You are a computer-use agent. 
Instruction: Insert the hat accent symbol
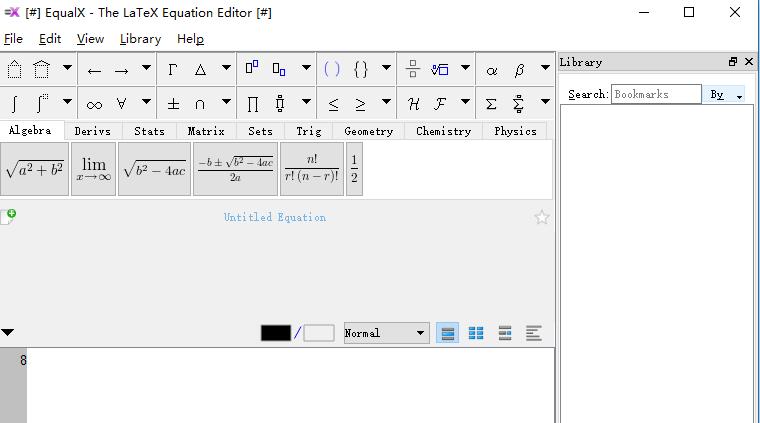(x=15, y=69)
